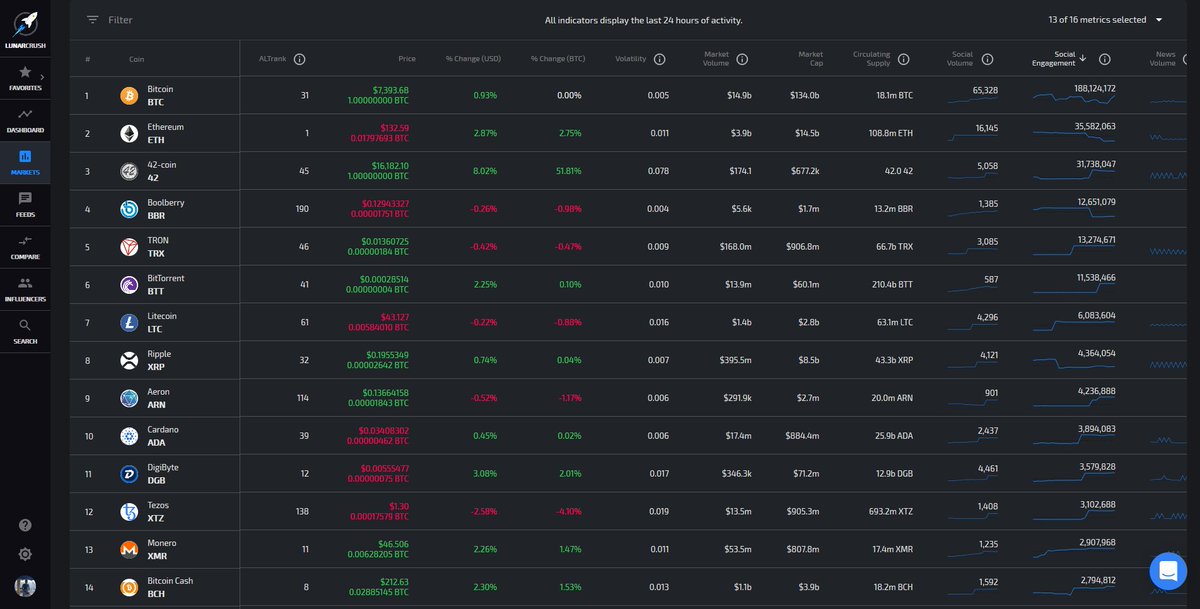Screen dimensions: 1200x609
Task: Select Markets in the sidebar
Action: 25,161
